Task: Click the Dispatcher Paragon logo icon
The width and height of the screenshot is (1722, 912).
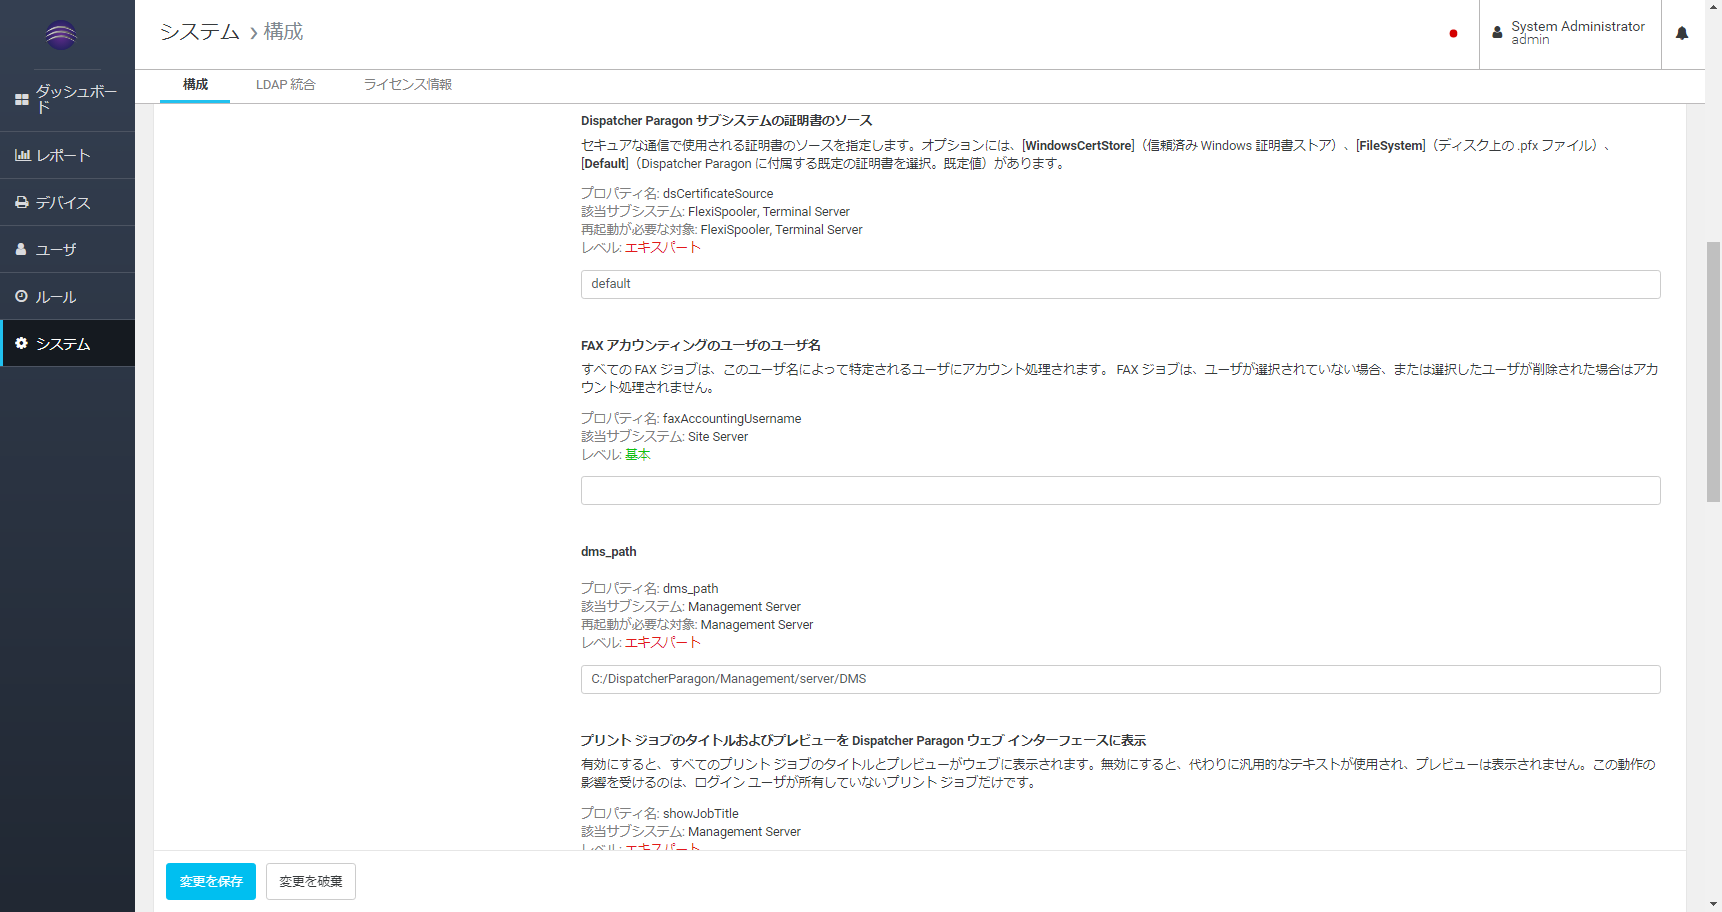Action: 61,35
